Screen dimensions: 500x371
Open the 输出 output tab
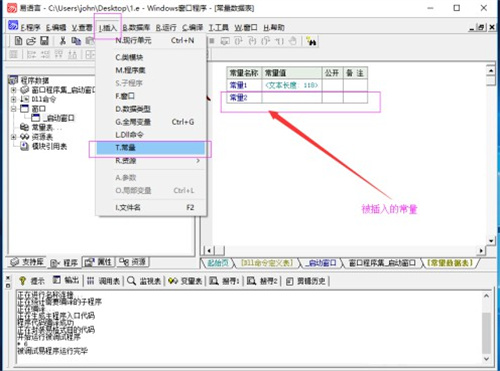(66, 281)
